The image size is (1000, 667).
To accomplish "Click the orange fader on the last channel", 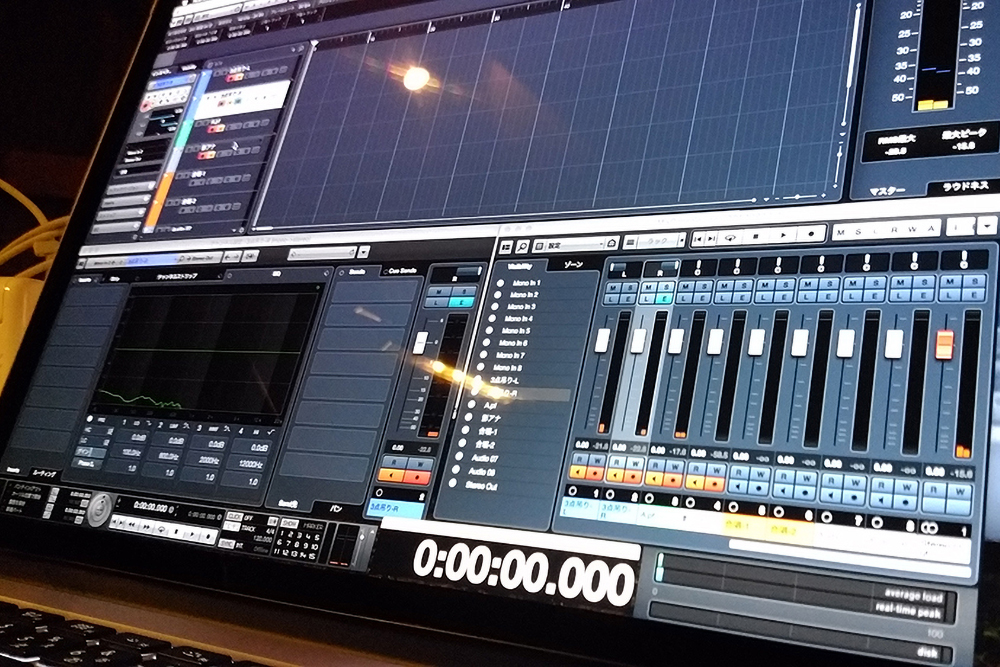I will click(x=944, y=345).
